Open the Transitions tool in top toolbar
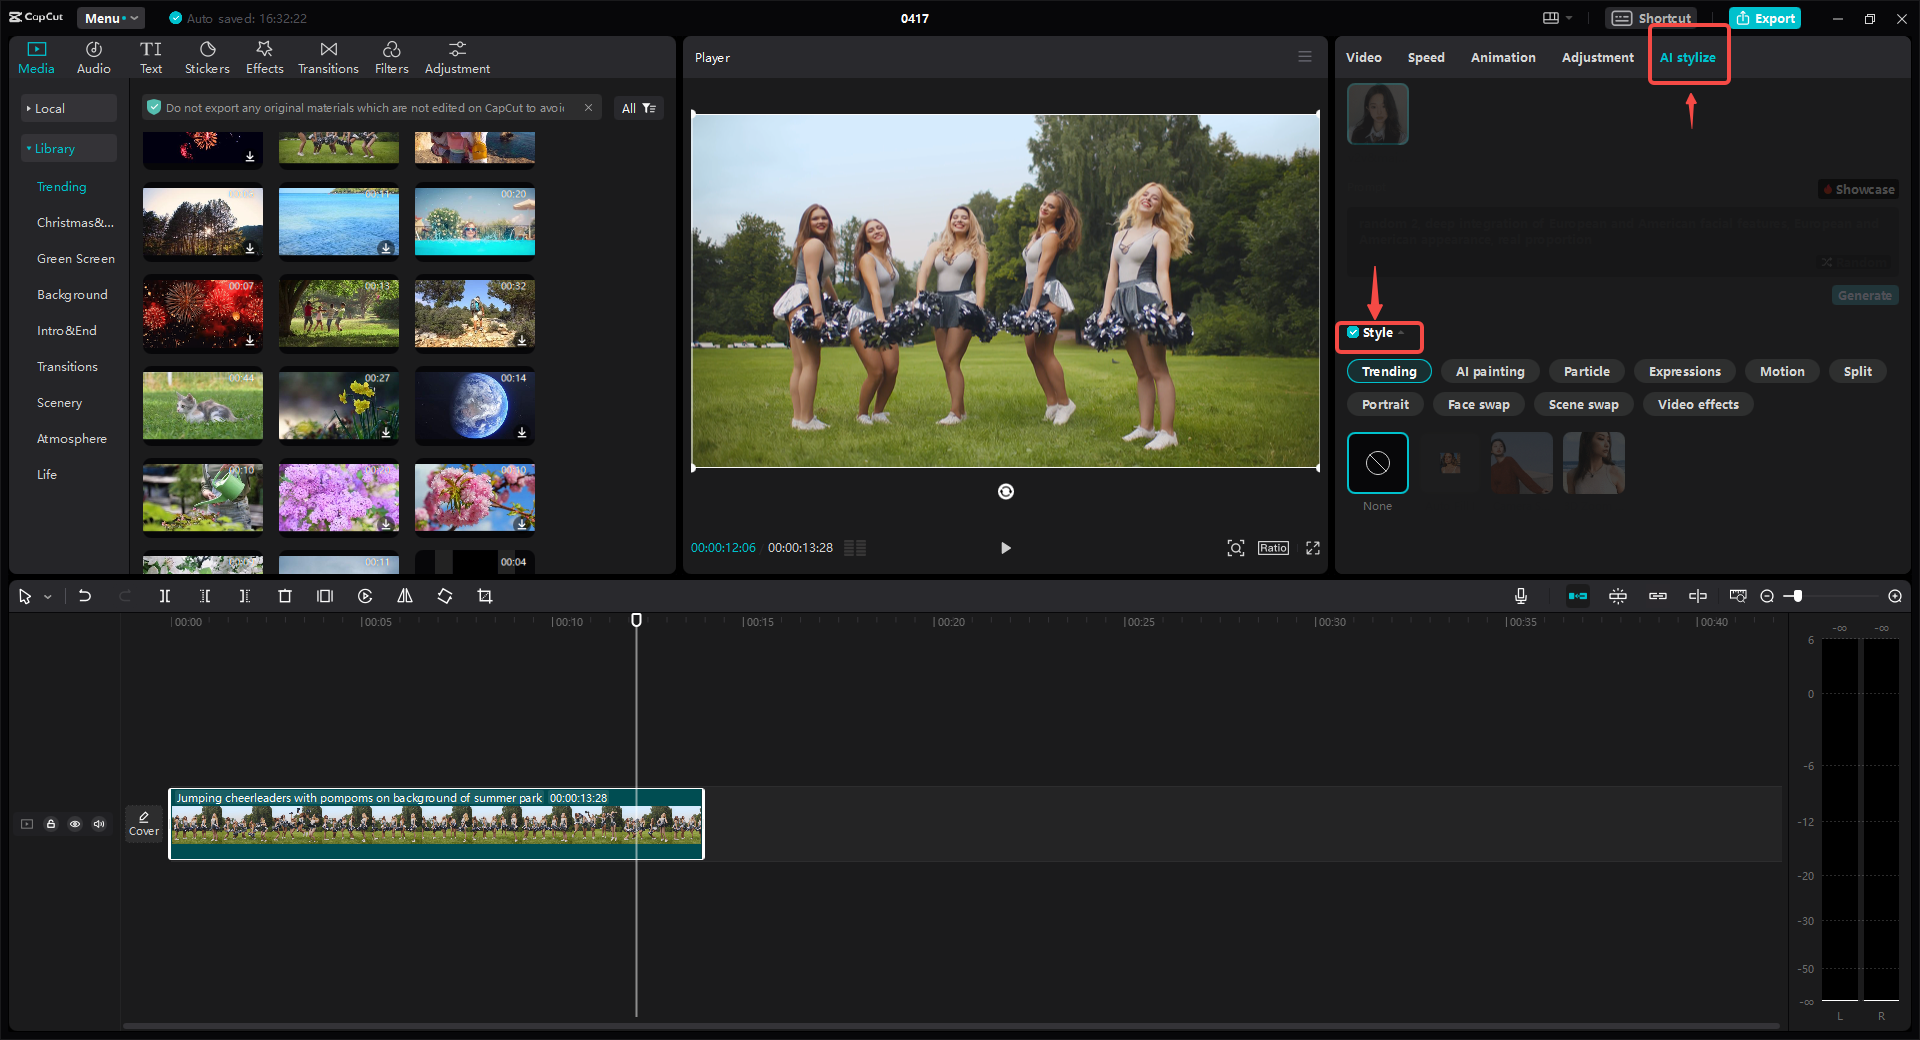This screenshot has height=1040, width=1920. pos(328,58)
